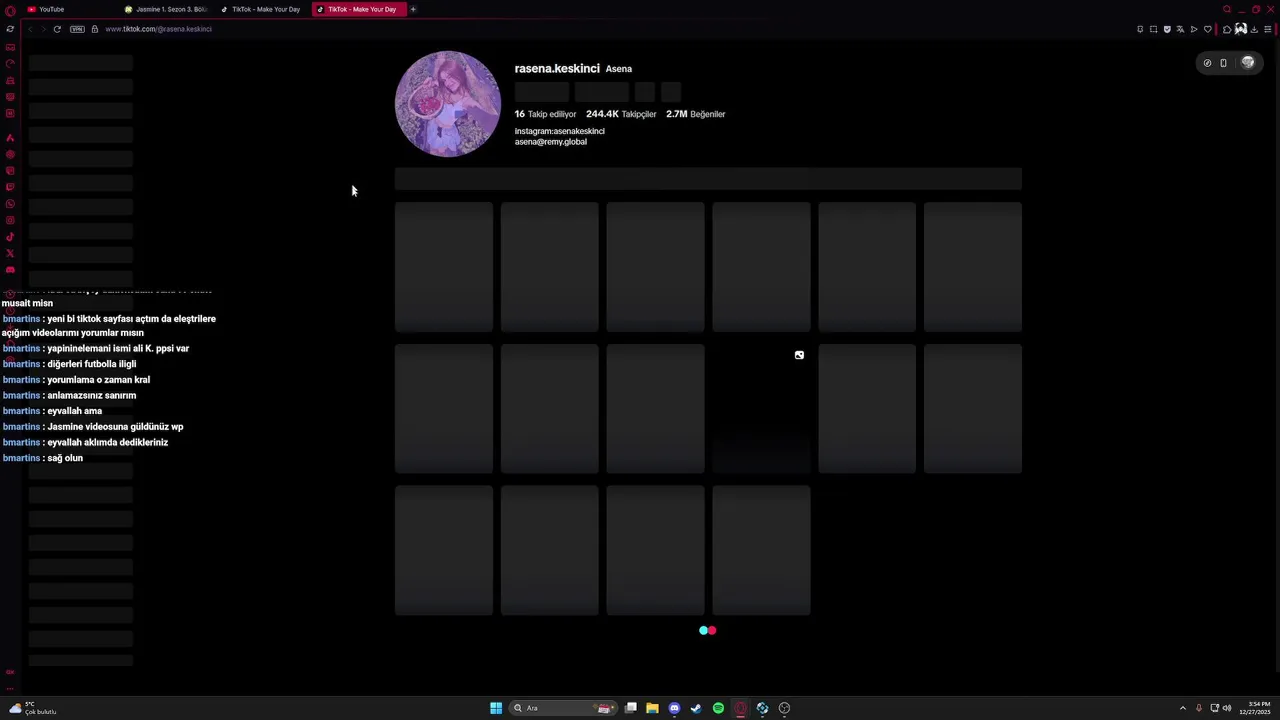
Task: Click chat message 'yorumlama o zaman kral'
Action: (98, 380)
